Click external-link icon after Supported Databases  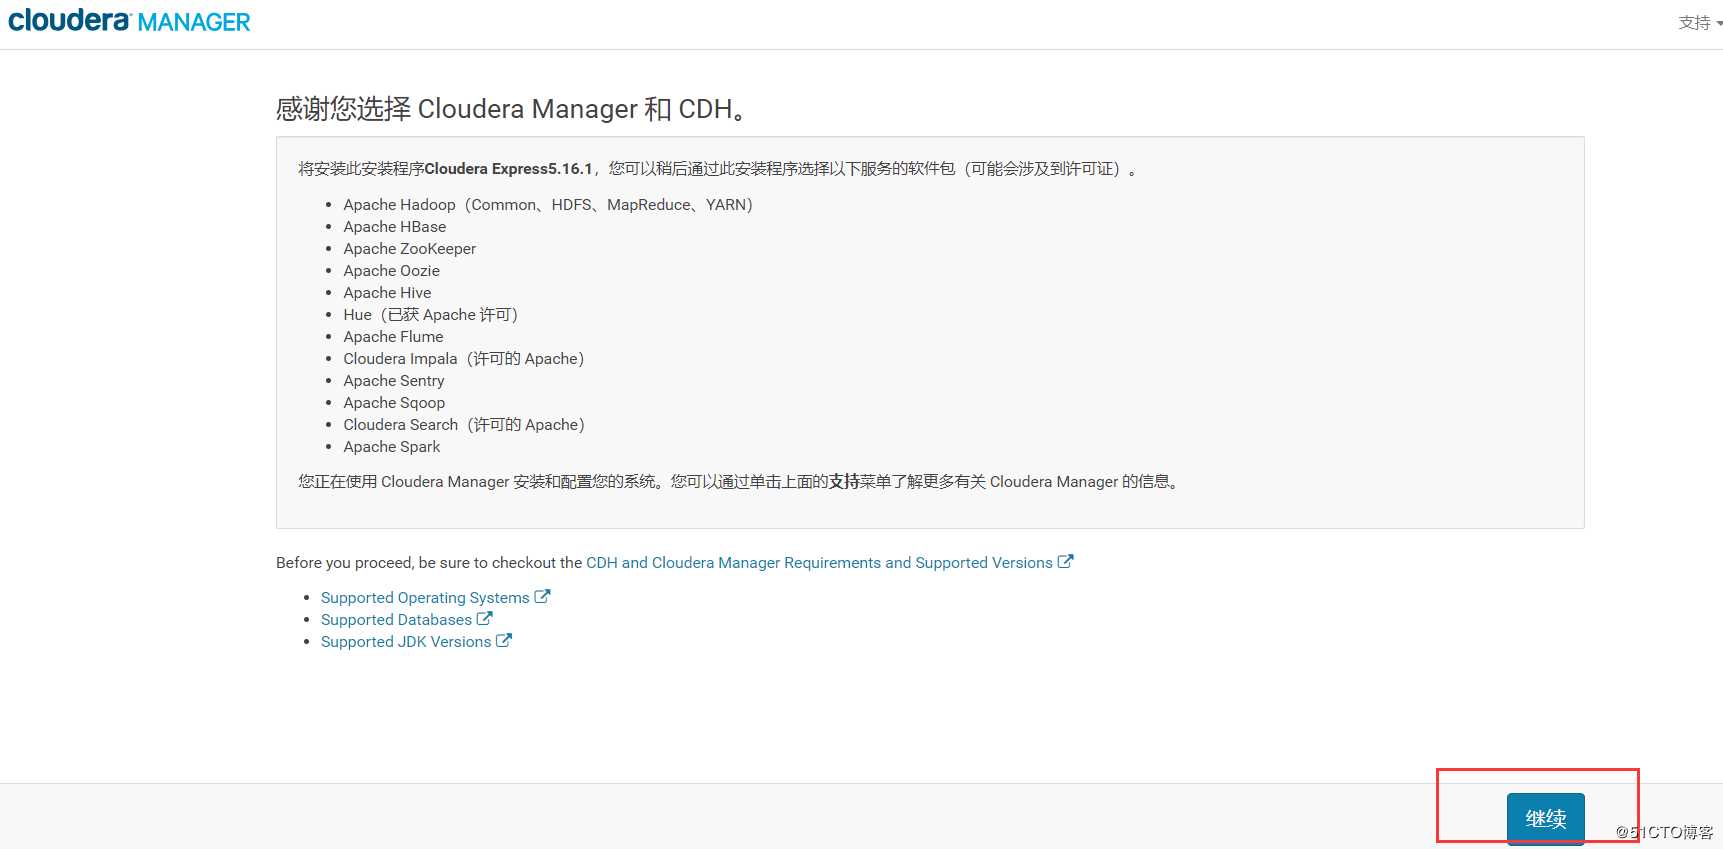click(x=484, y=618)
